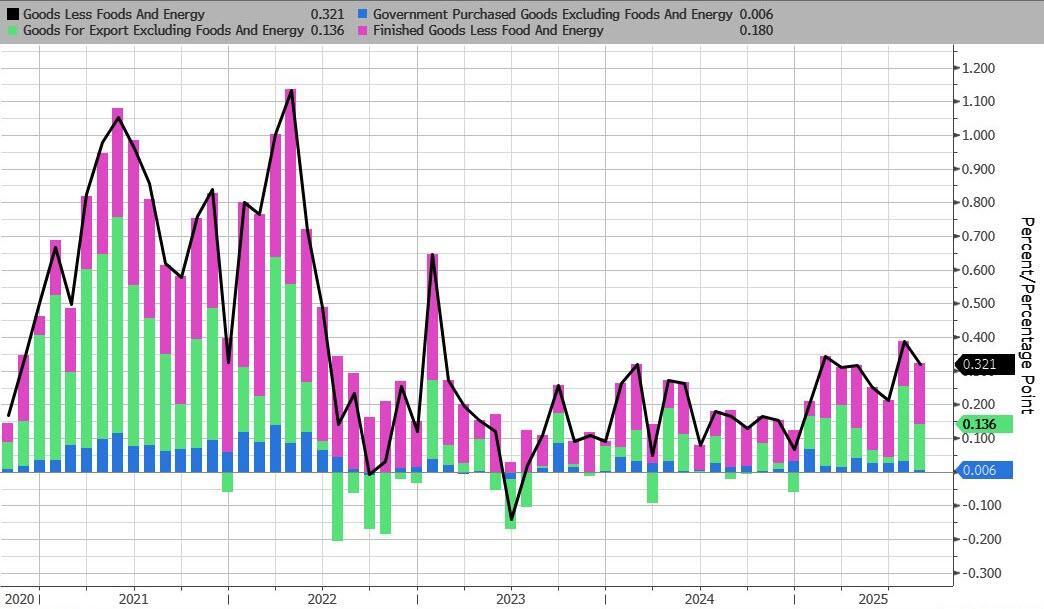Image resolution: width=1044 pixels, height=609 pixels.
Task: Click the 2025 year label on the x-axis
Action: [x=873, y=599]
